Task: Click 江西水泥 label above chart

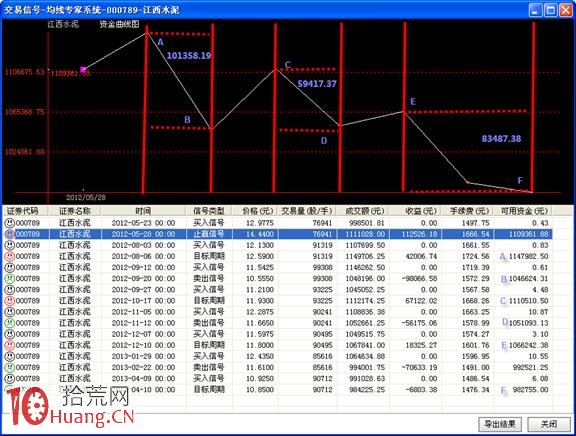Action: click(x=63, y=24)
